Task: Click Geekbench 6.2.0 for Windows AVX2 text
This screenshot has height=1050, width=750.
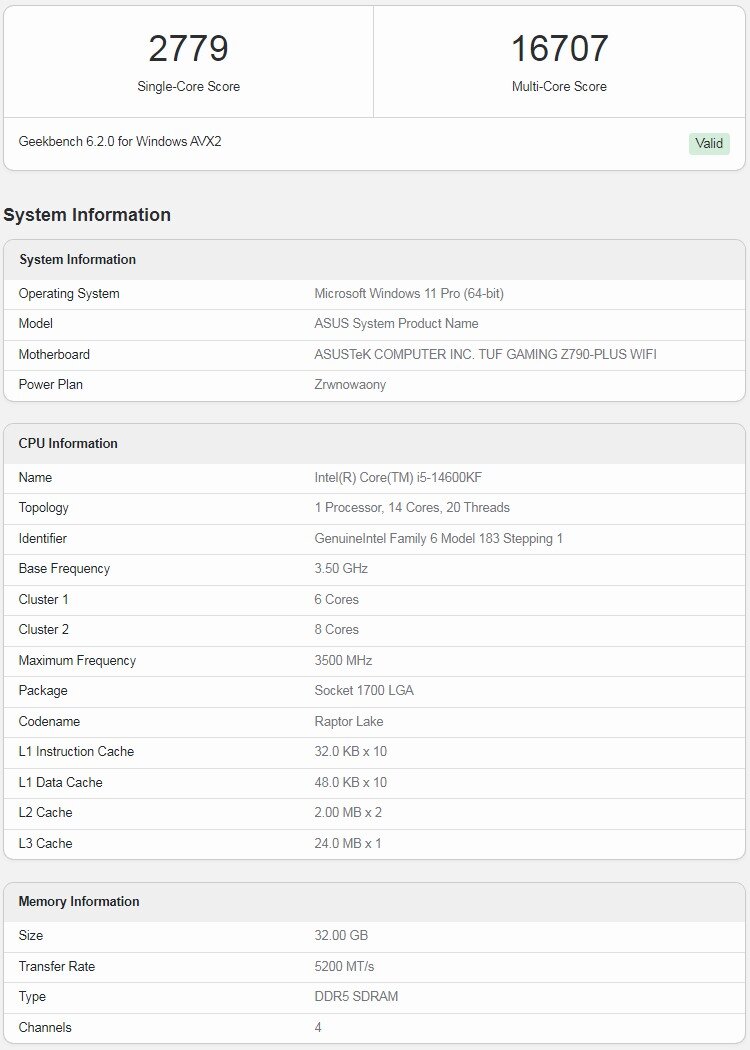Action: 120,141
